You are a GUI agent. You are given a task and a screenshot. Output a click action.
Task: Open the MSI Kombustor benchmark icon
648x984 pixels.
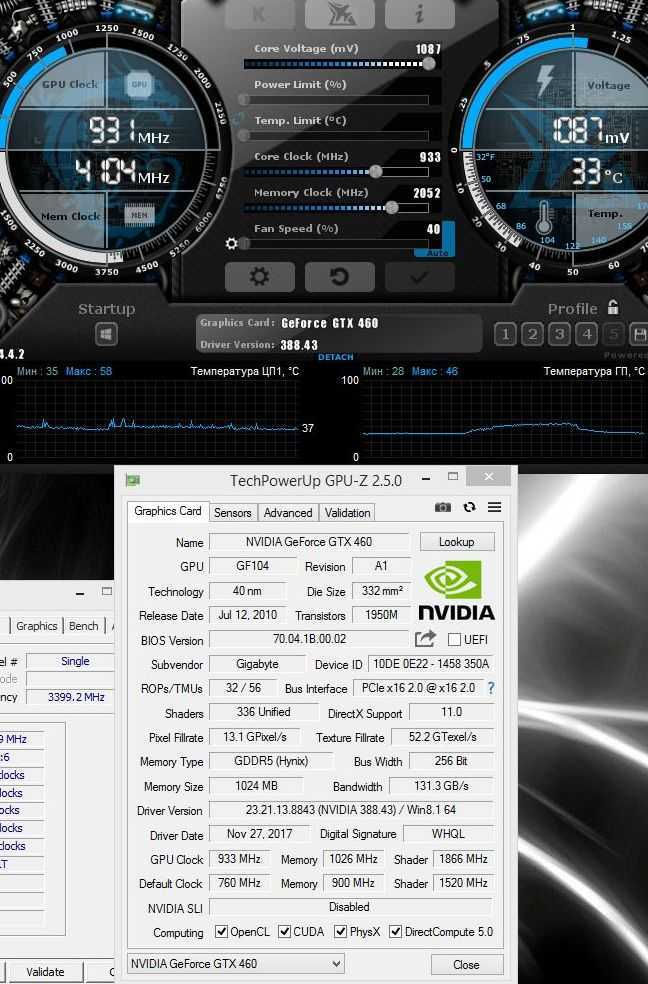[340, 14]
